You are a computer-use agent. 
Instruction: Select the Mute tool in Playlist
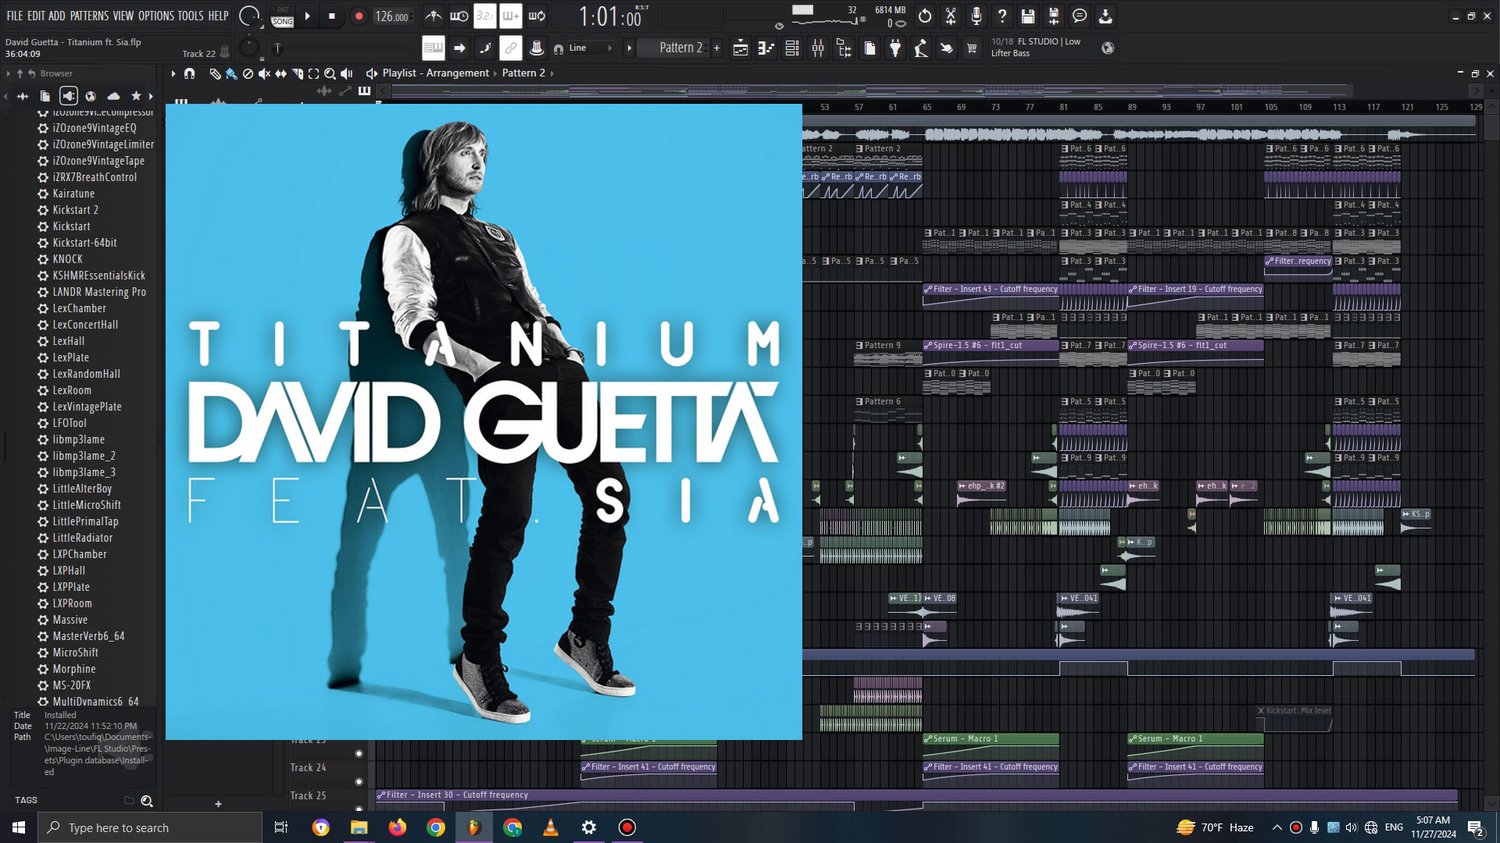(264, 73)
